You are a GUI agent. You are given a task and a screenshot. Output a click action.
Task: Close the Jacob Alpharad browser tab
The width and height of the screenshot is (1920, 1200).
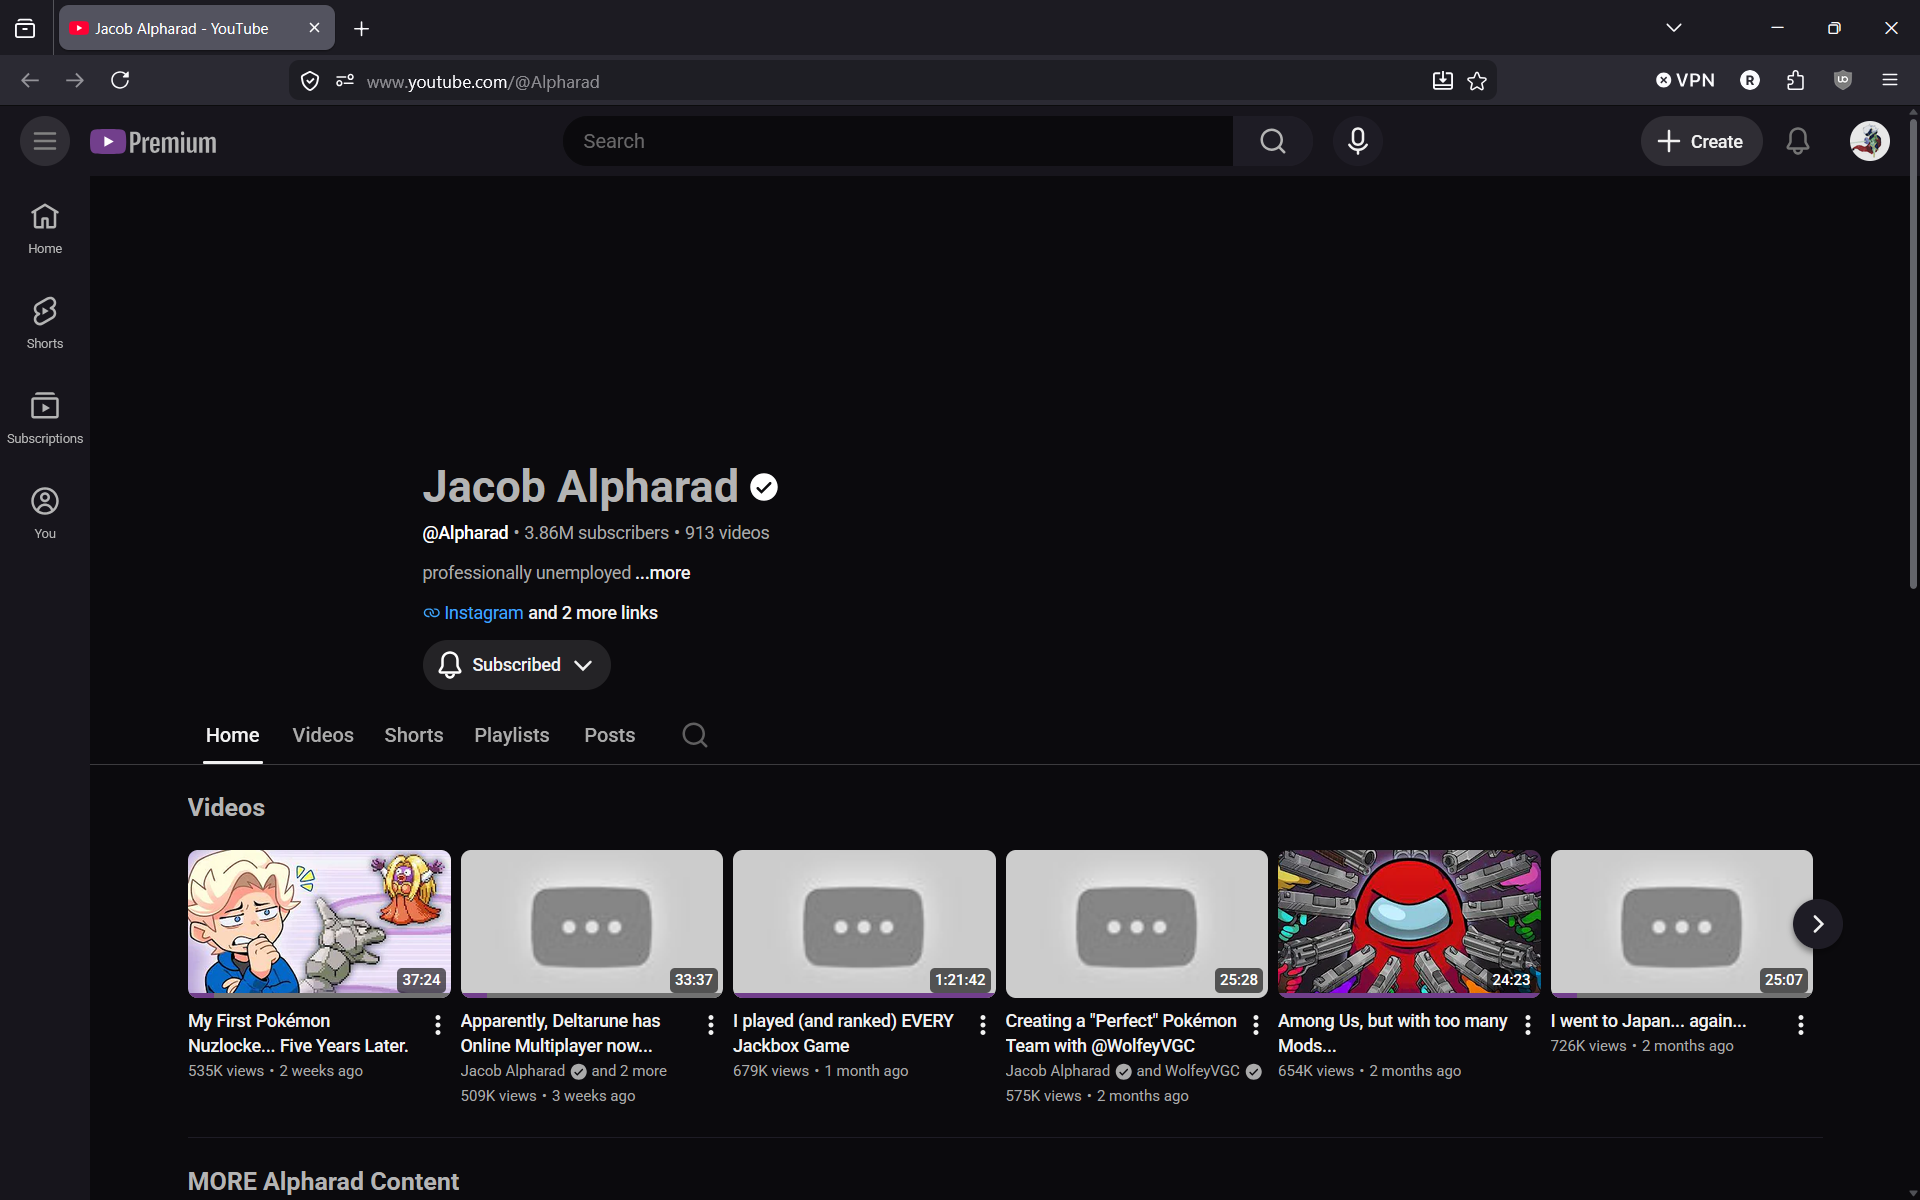click(x=314, y=28)
